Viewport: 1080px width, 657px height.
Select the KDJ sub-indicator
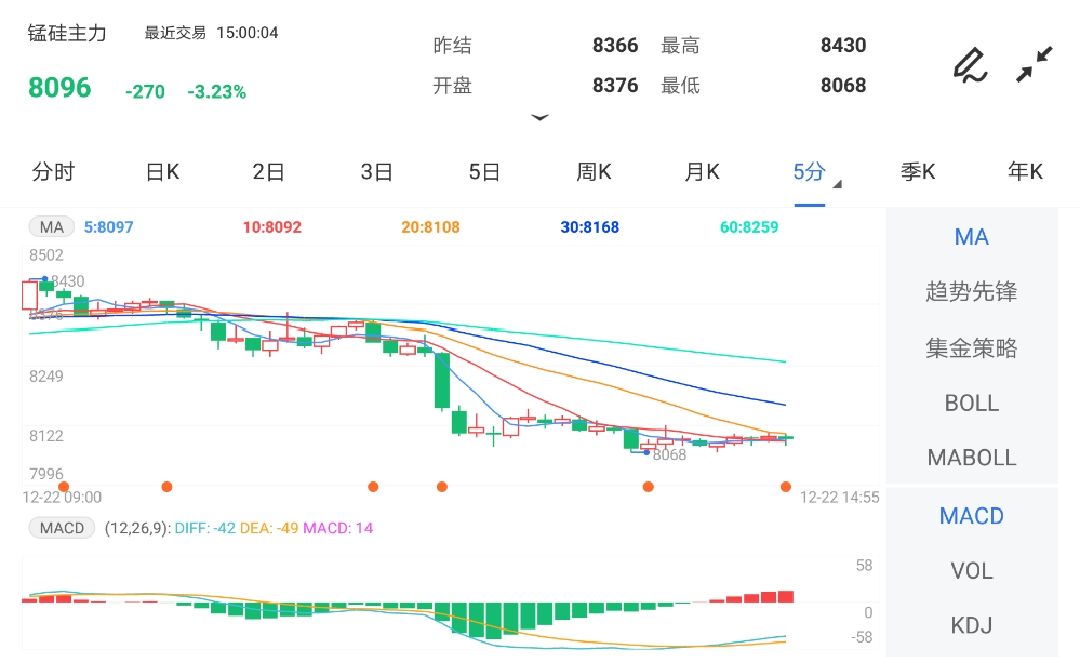coord(971,625)
